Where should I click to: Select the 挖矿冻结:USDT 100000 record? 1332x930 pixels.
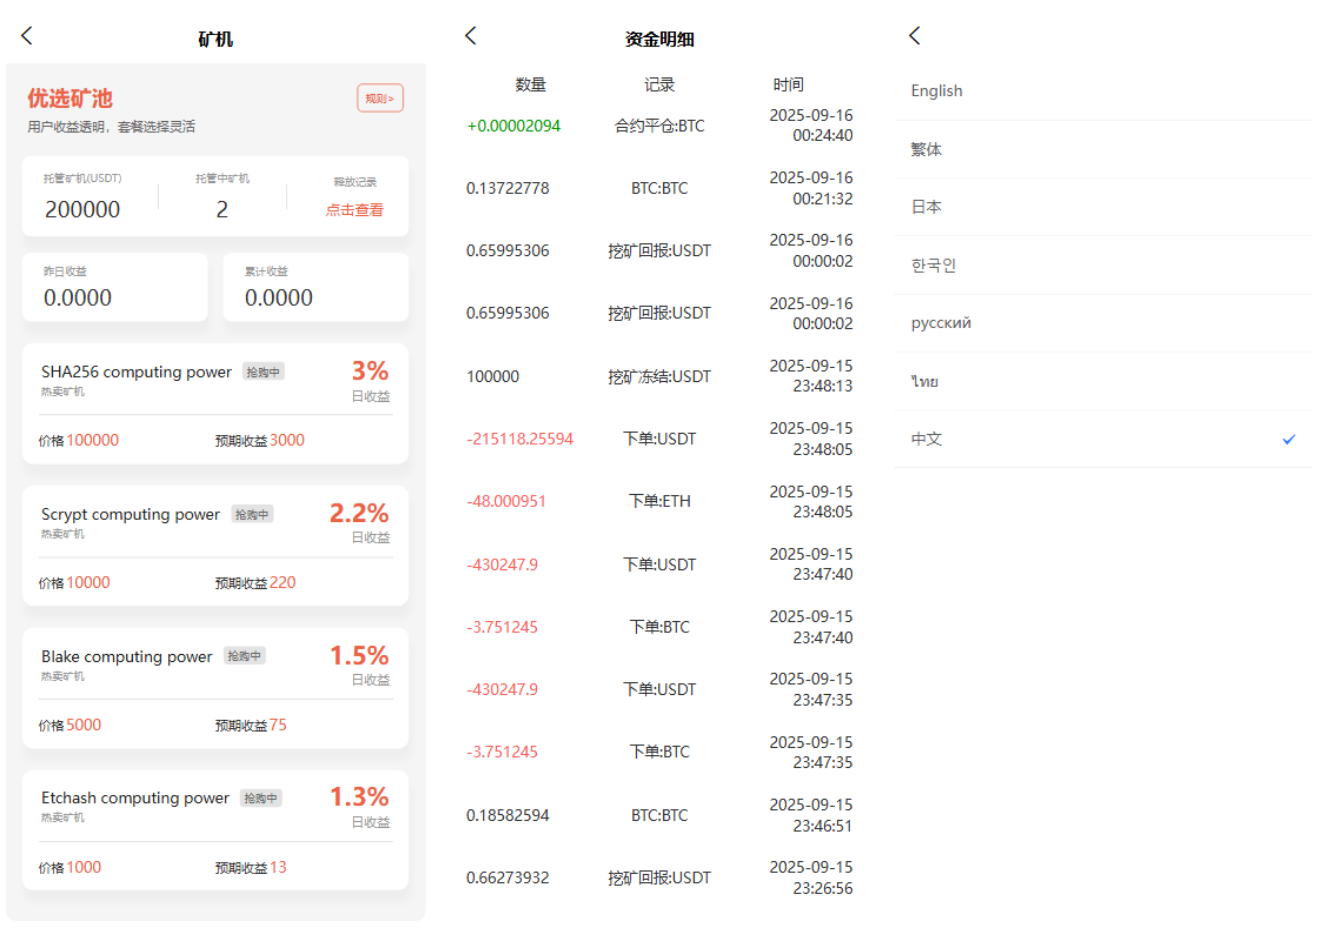coord(659,377)
